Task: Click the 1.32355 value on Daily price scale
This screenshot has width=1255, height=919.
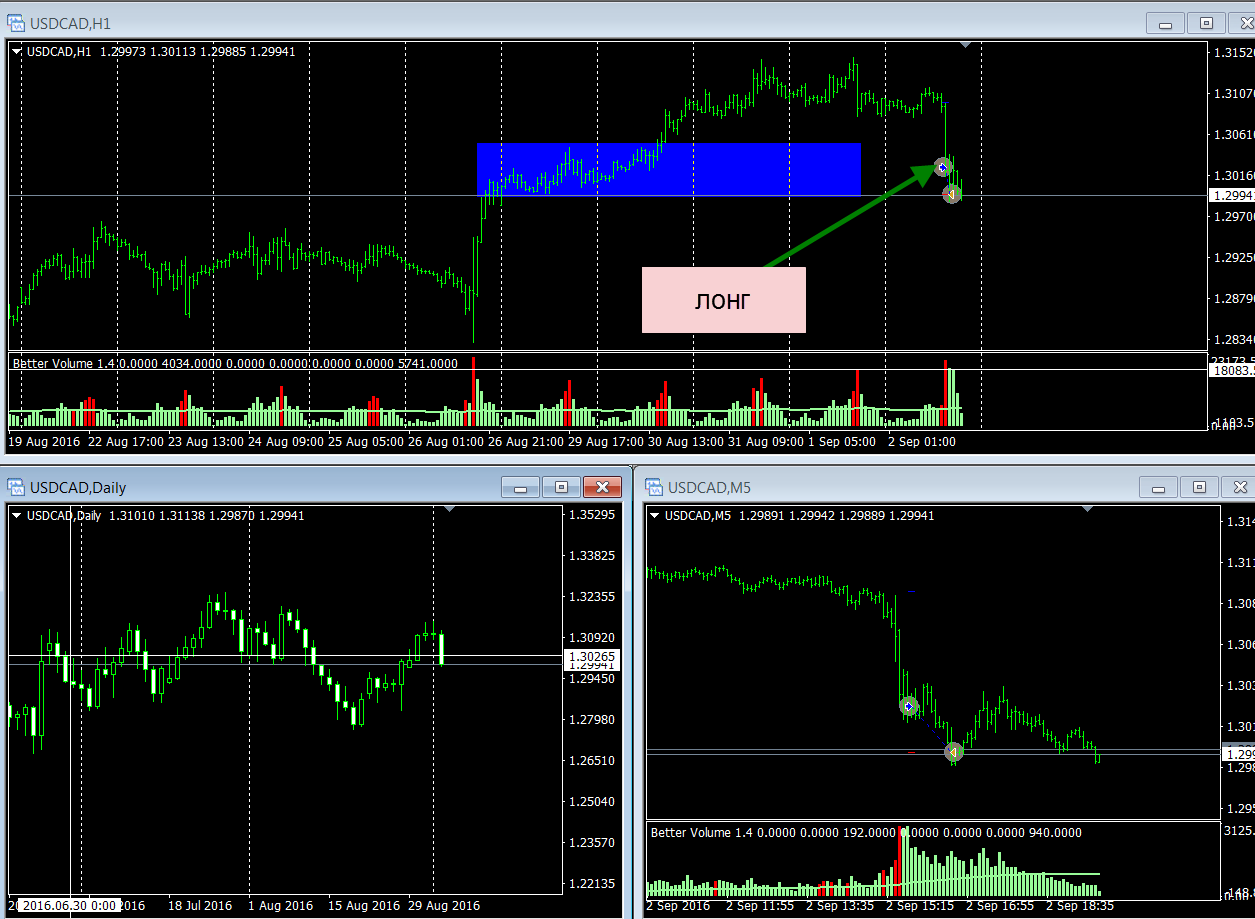Action: tap(590, 597)
